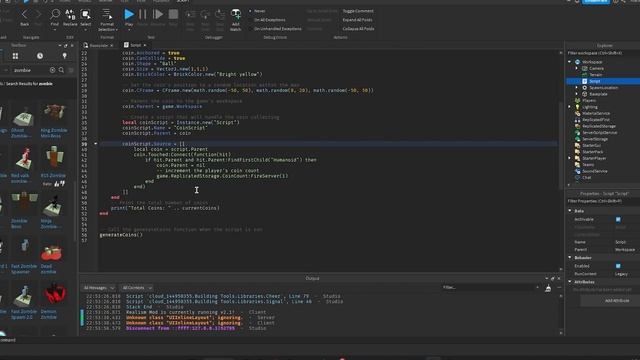
Task: Collapse the Data properties section
Action: click(x=570, y=211)
